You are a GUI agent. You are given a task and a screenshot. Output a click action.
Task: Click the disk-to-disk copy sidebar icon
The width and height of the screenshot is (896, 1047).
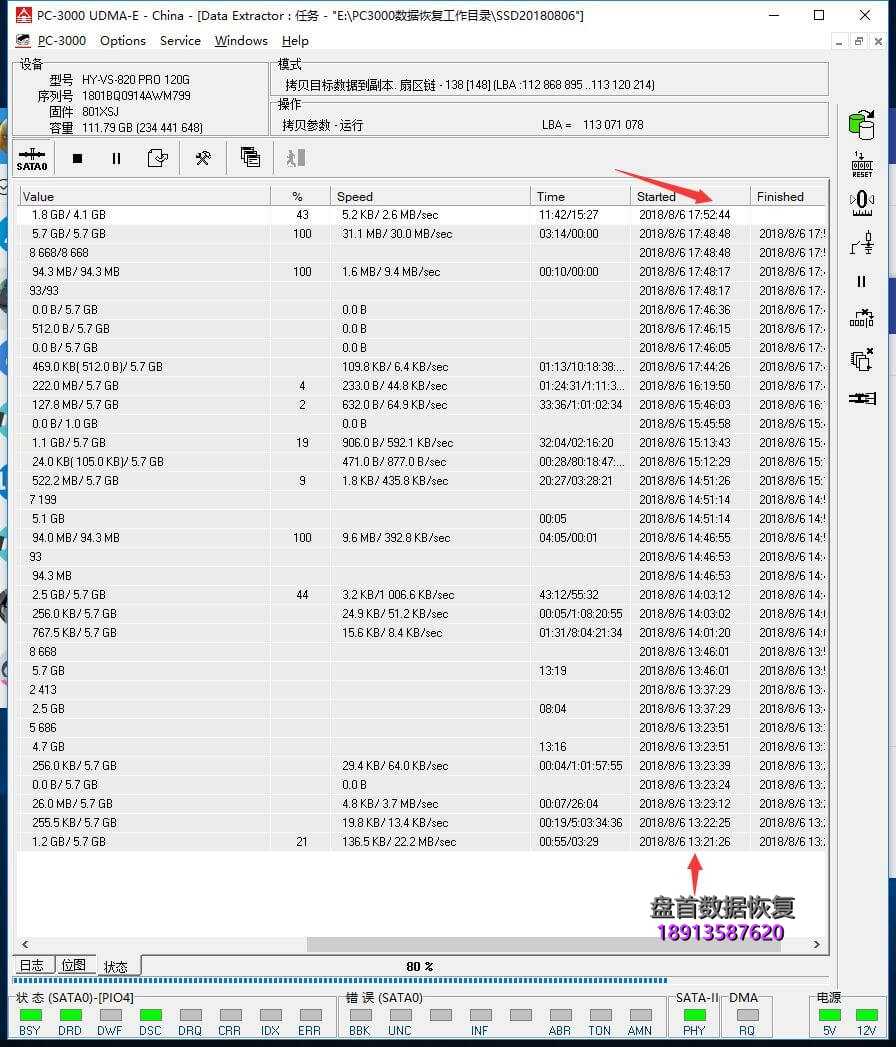[861, 122]
